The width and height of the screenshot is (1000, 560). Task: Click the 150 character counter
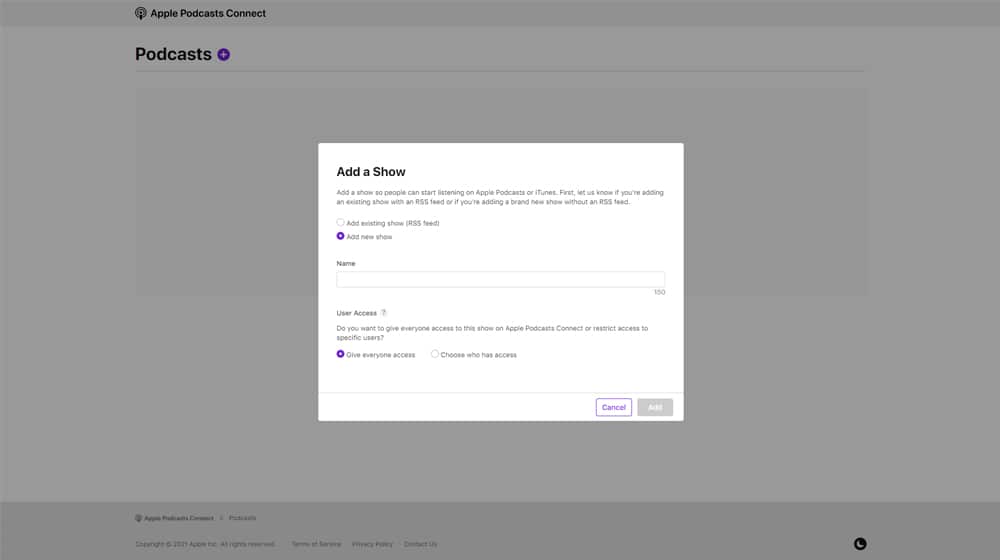(x=659, y=293)
